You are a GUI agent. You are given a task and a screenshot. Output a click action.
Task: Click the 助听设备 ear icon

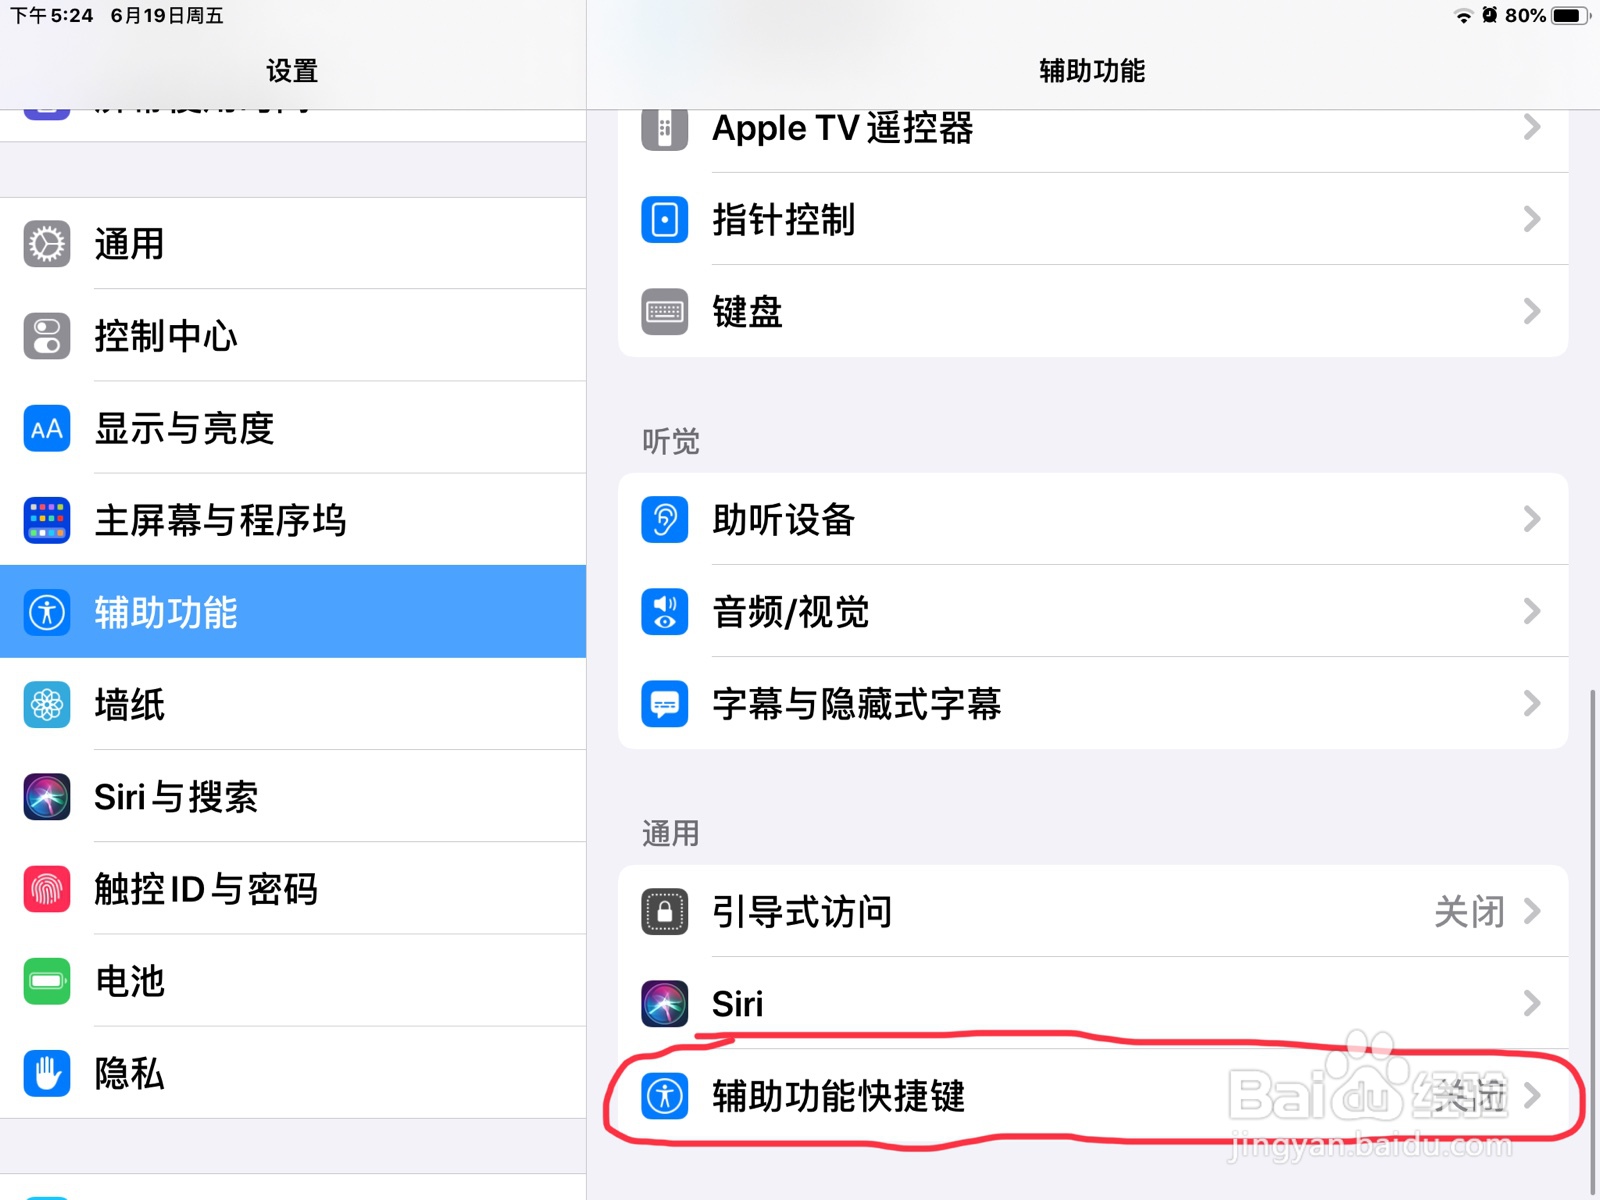(x=663, y=519)
